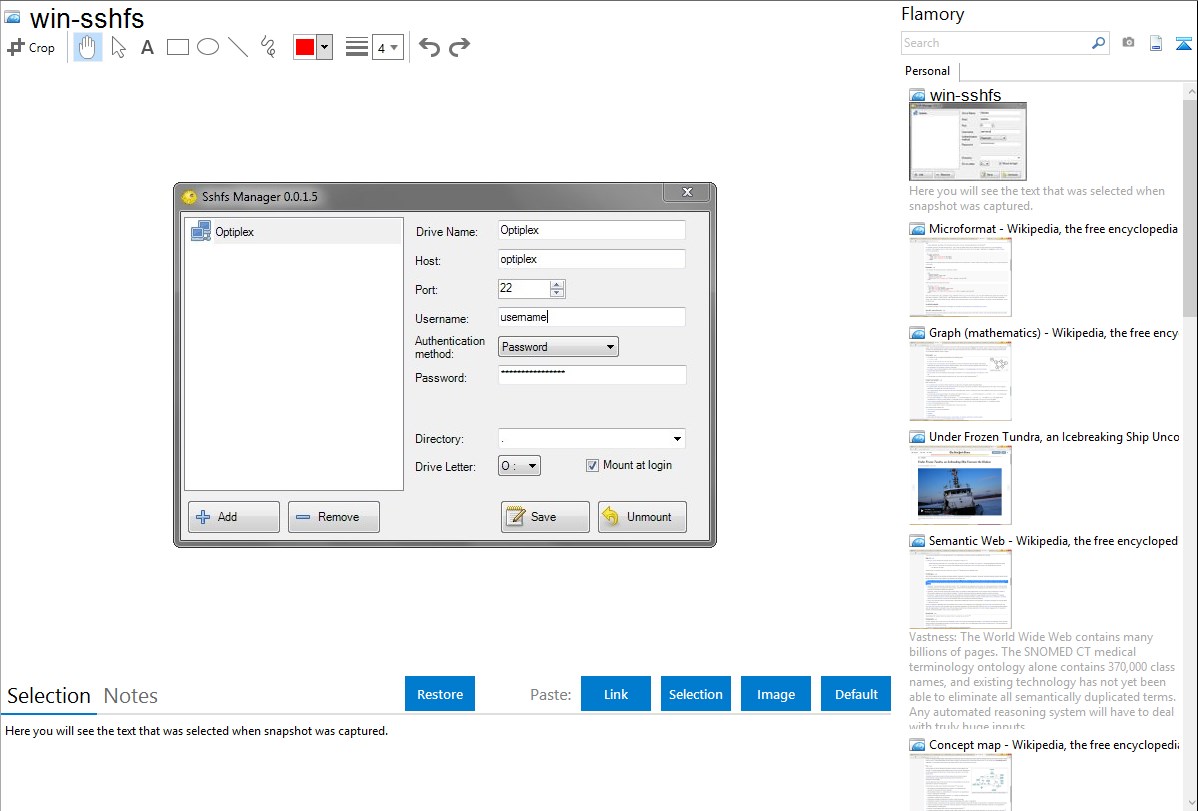Undo the last annotation
Screen dimensions: 1198x811
(x=429, y=47)
